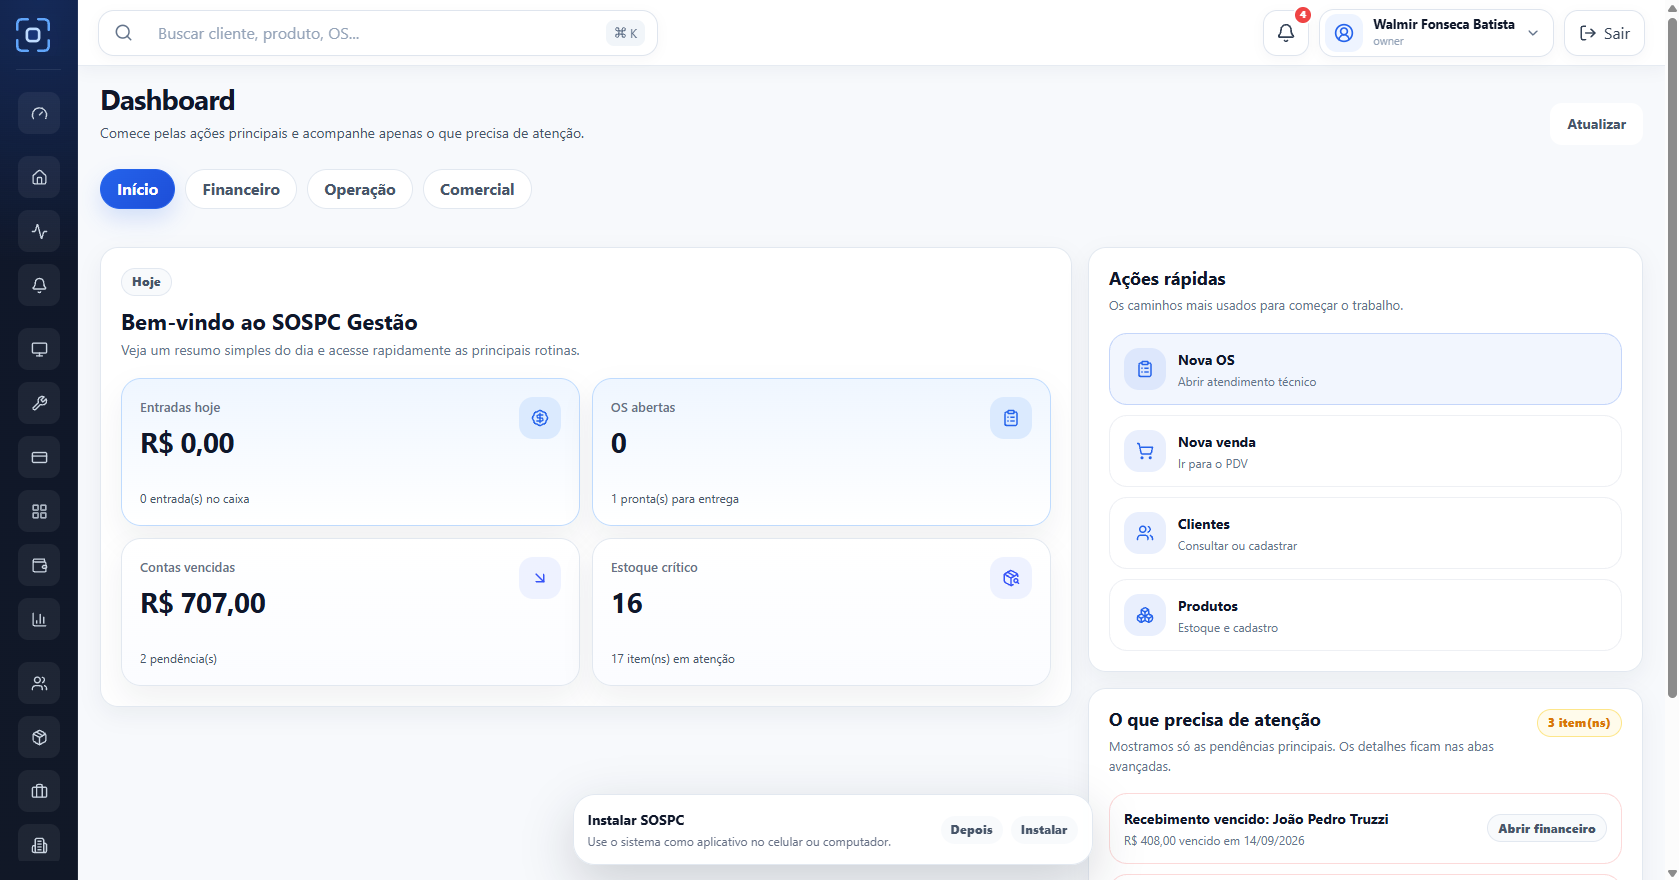
Task: Click 'Recebimento vencido: João Pedro Truzzi' text
Action: (1256, 819)
